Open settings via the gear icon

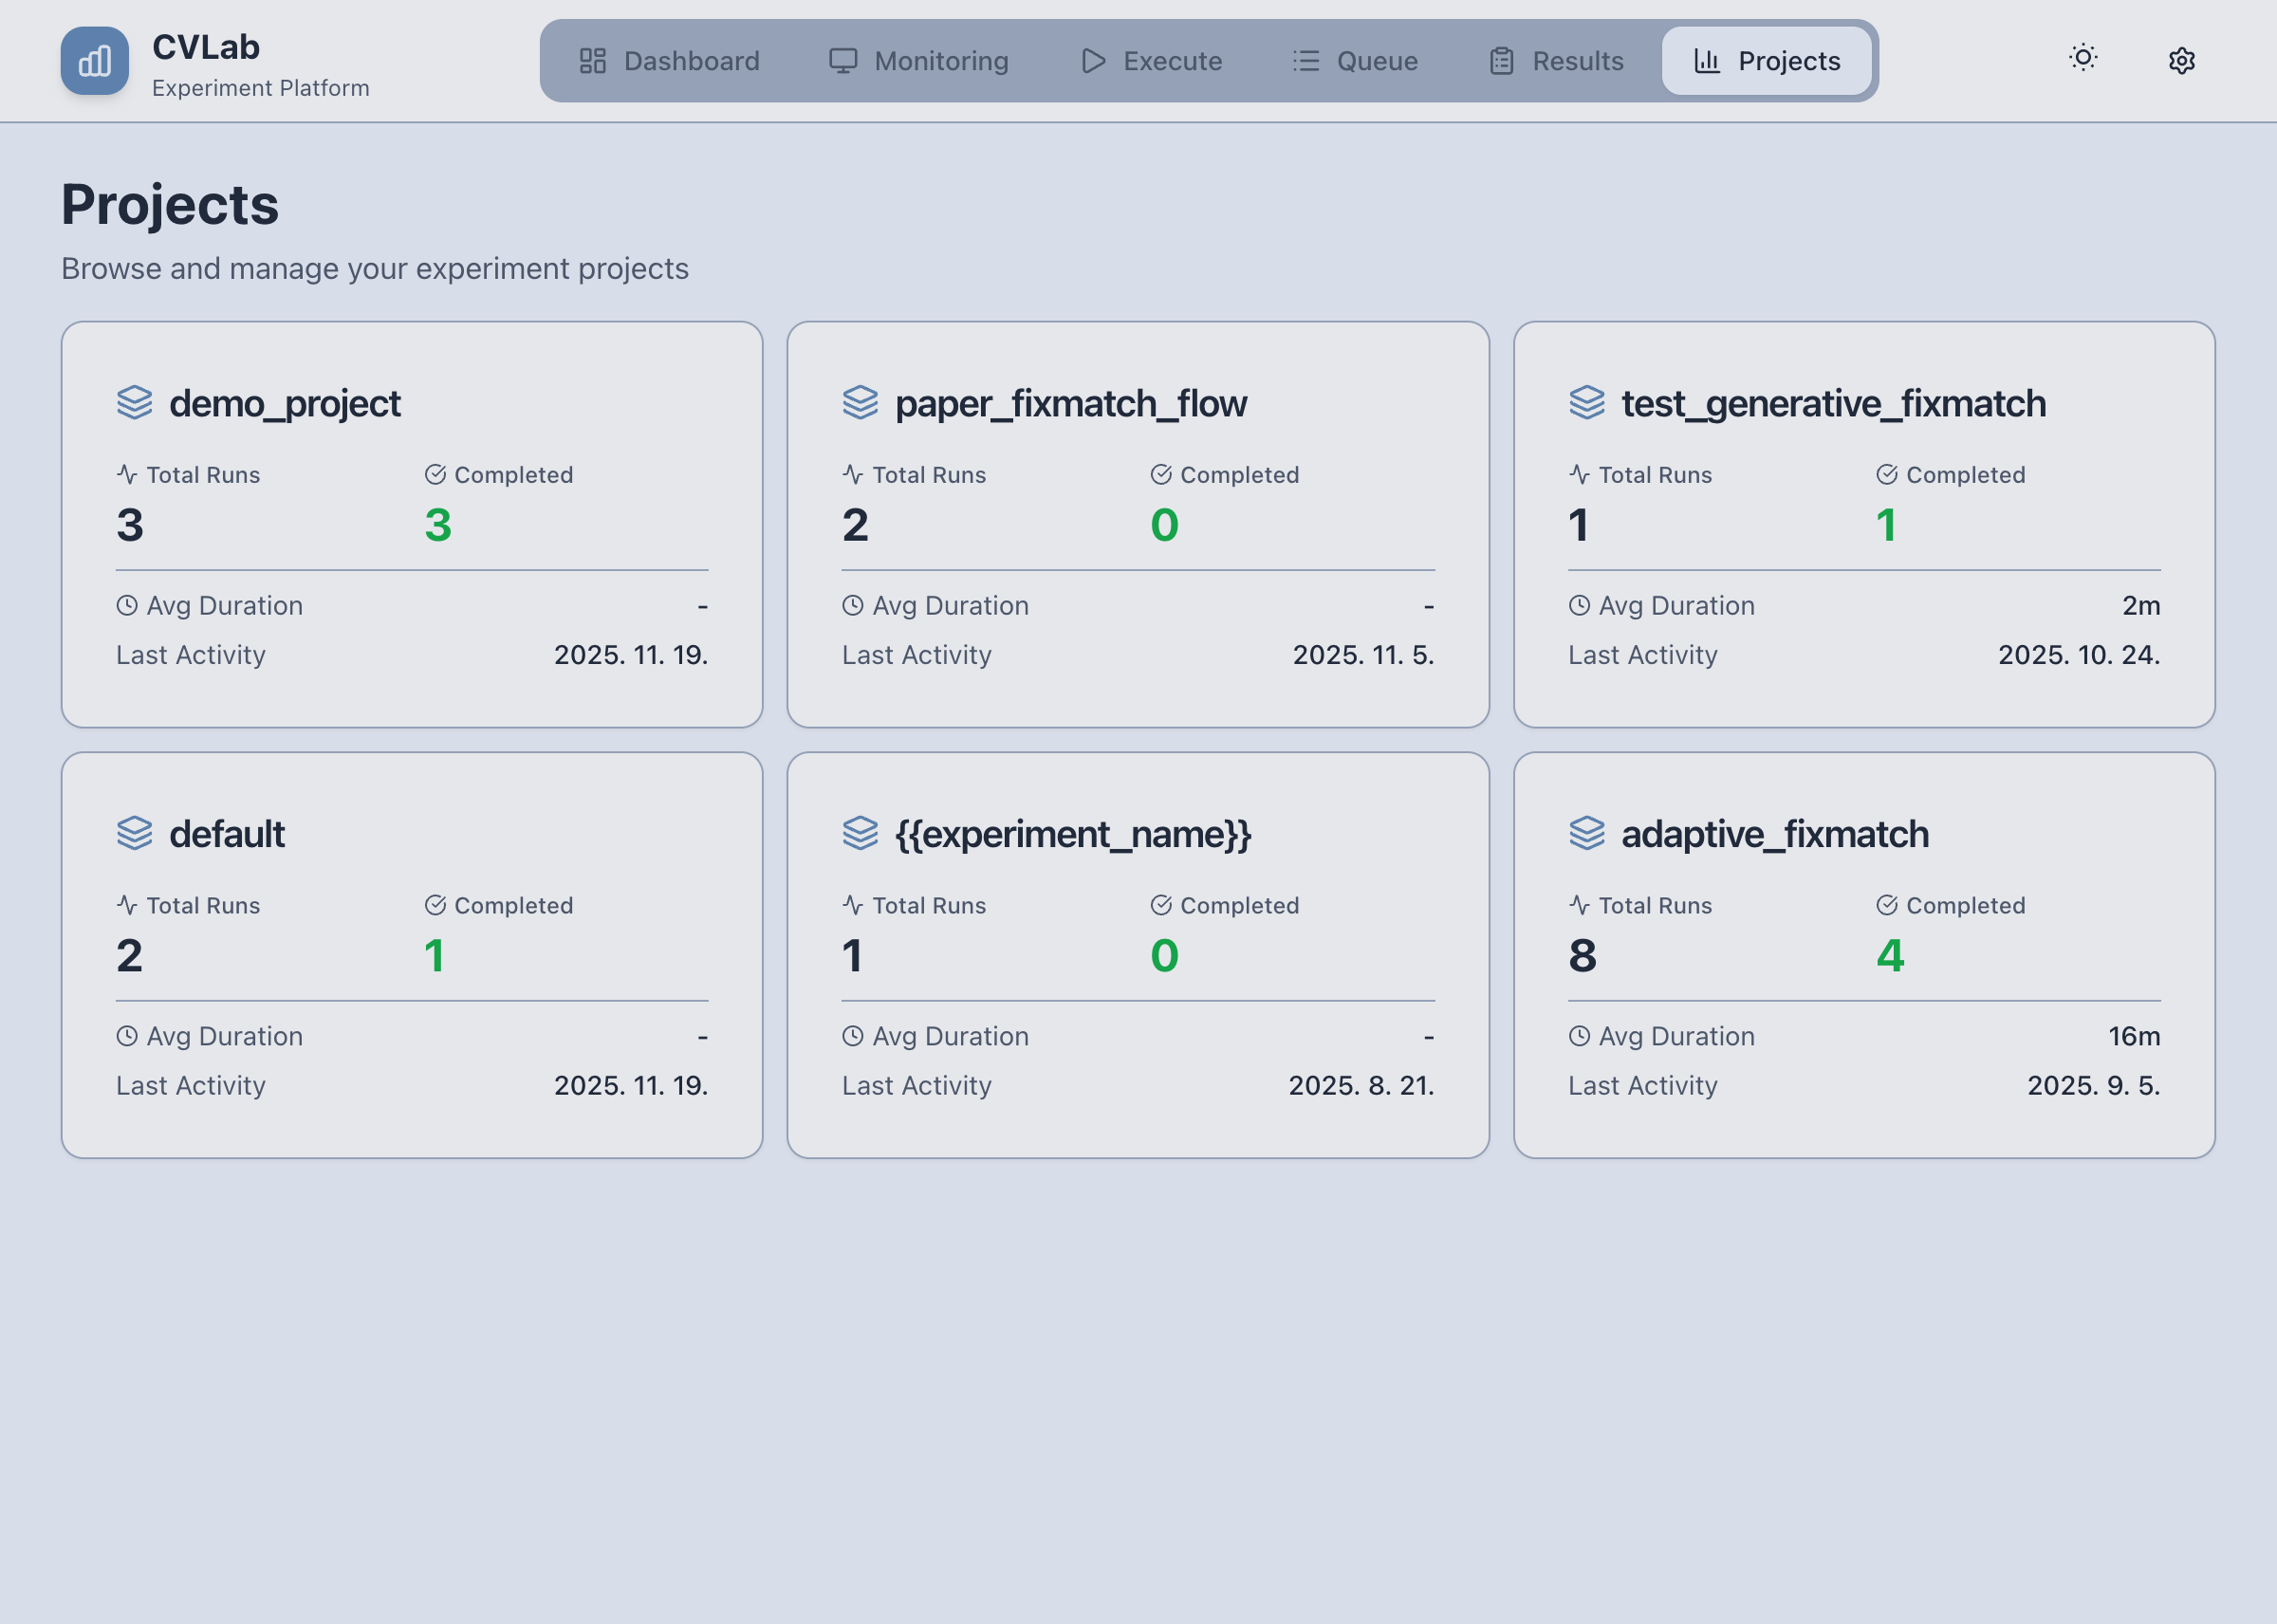click(x=2181, y=61)
